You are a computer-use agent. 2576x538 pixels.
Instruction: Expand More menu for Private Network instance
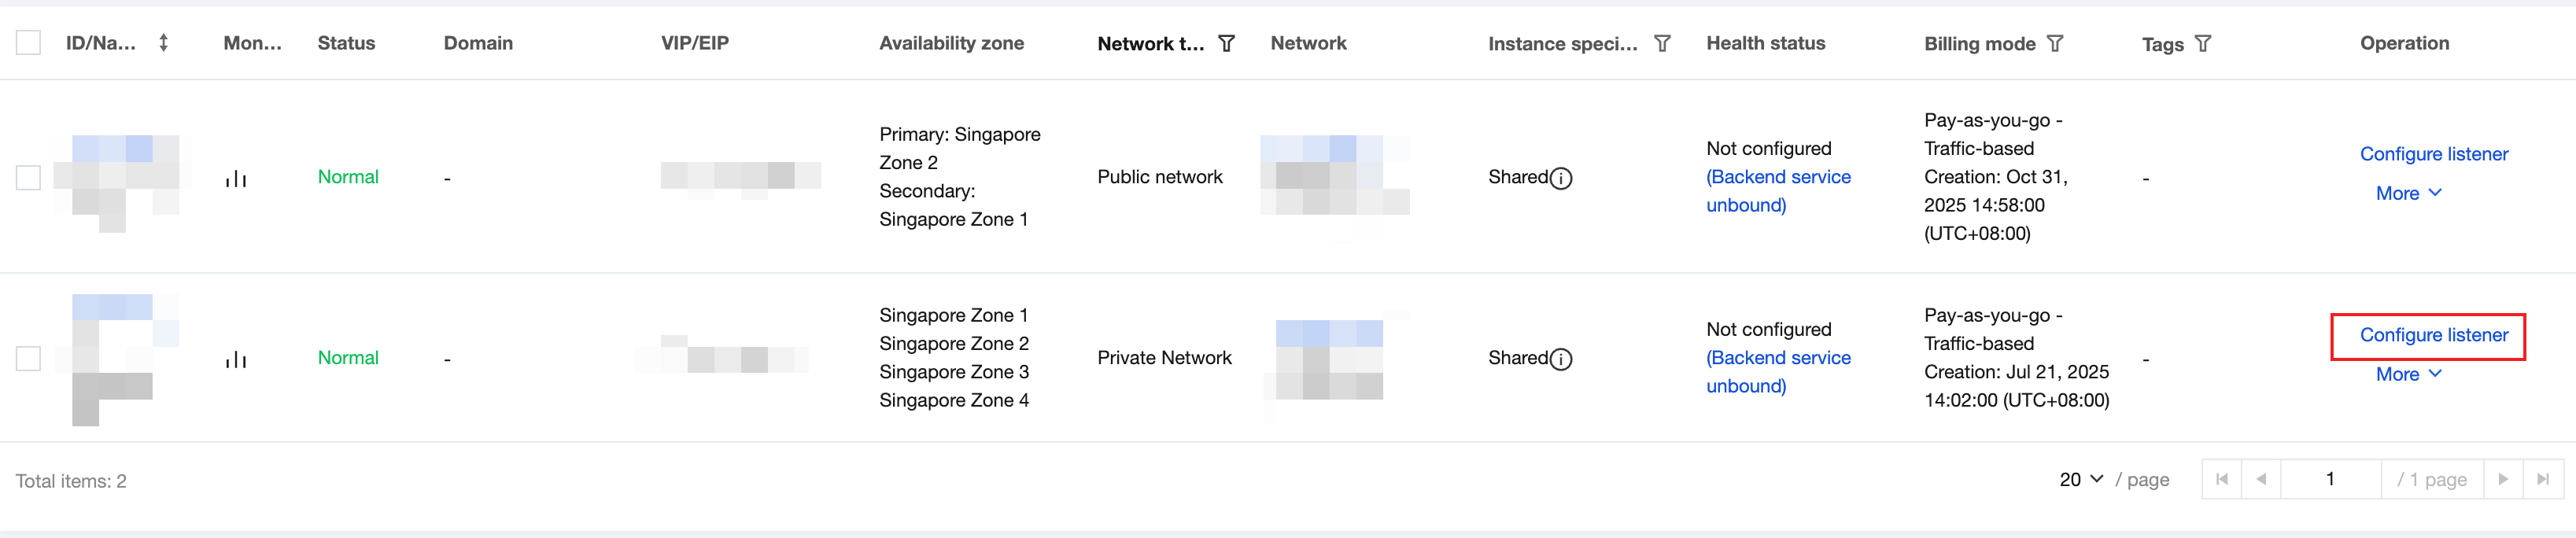tap(2408, 374)
